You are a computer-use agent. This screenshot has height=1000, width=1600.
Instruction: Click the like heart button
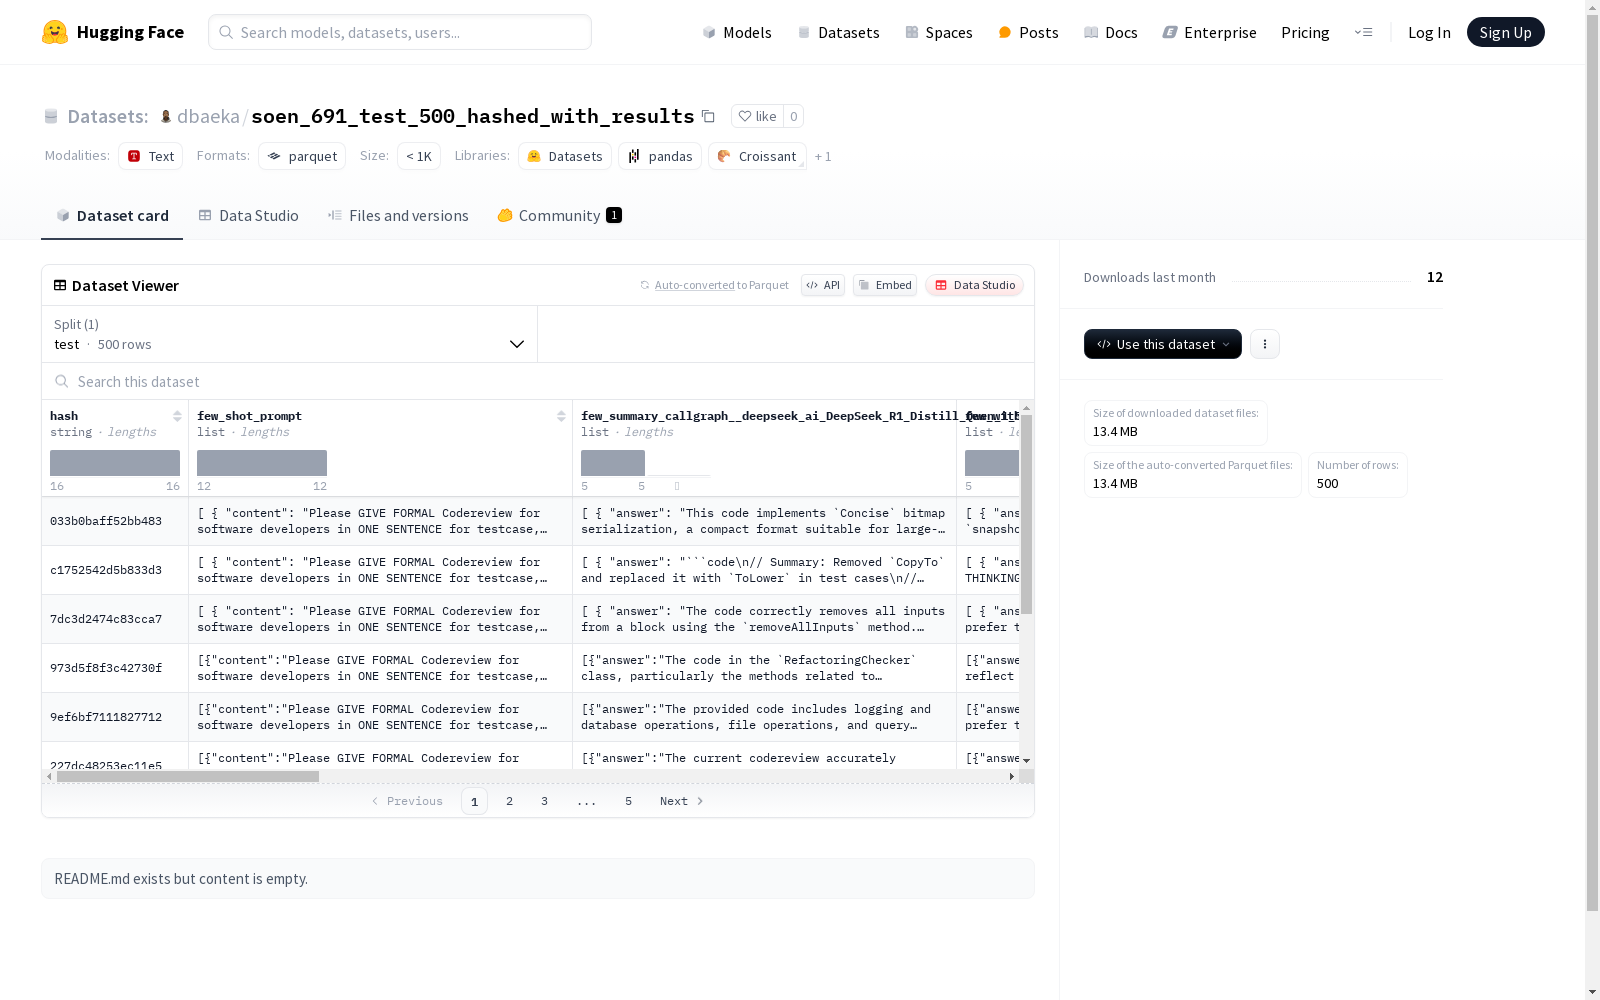(757, 116)
